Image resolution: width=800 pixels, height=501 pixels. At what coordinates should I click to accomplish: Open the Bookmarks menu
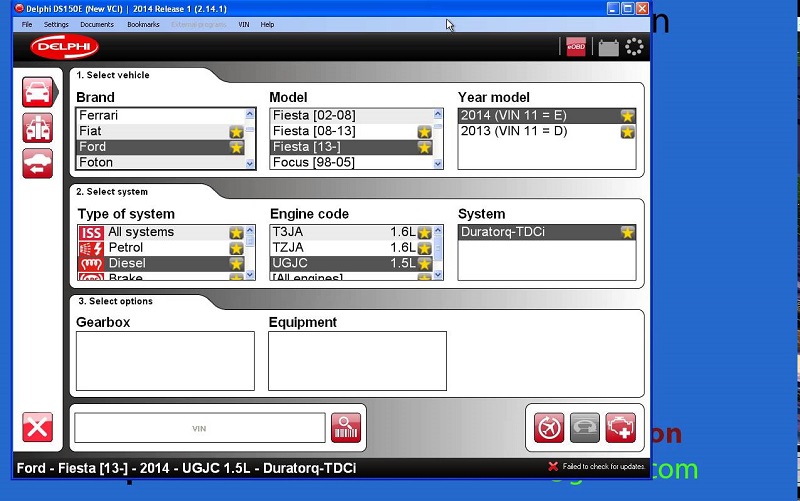coord(143,24)
